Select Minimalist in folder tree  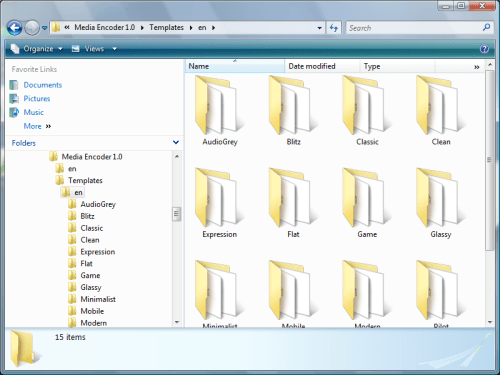pos(98,299)
